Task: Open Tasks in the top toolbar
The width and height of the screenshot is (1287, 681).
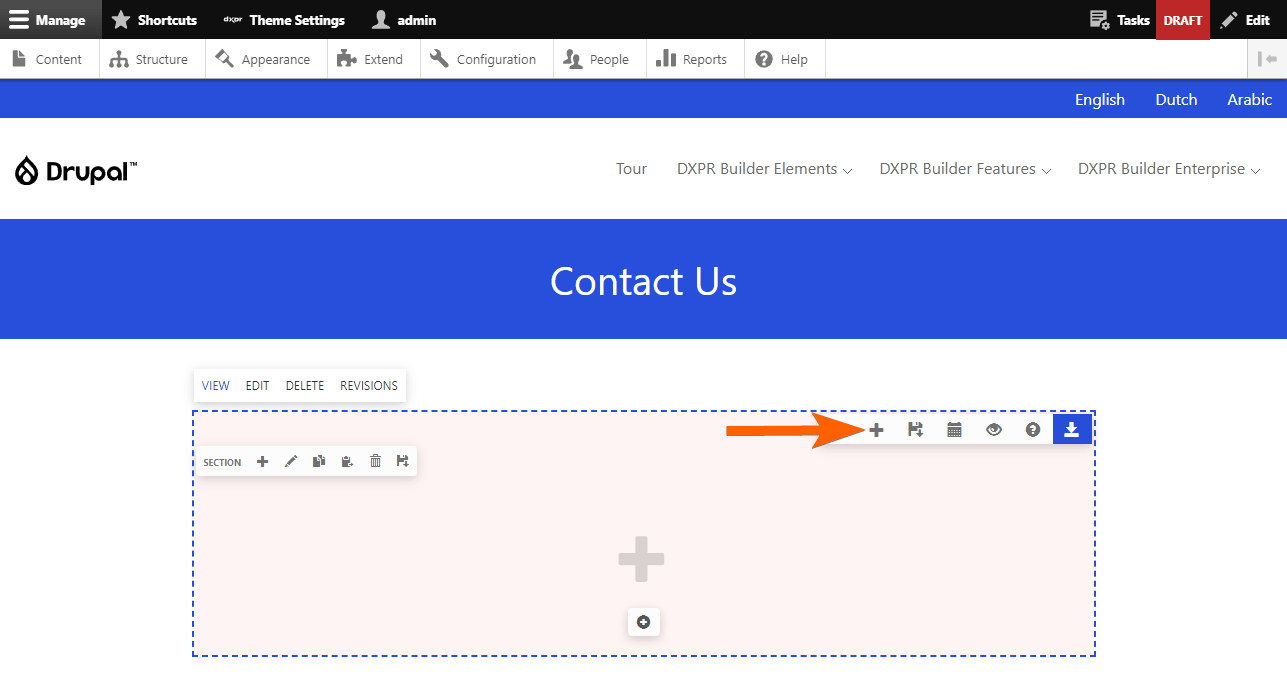Action: coord(1119,20)
